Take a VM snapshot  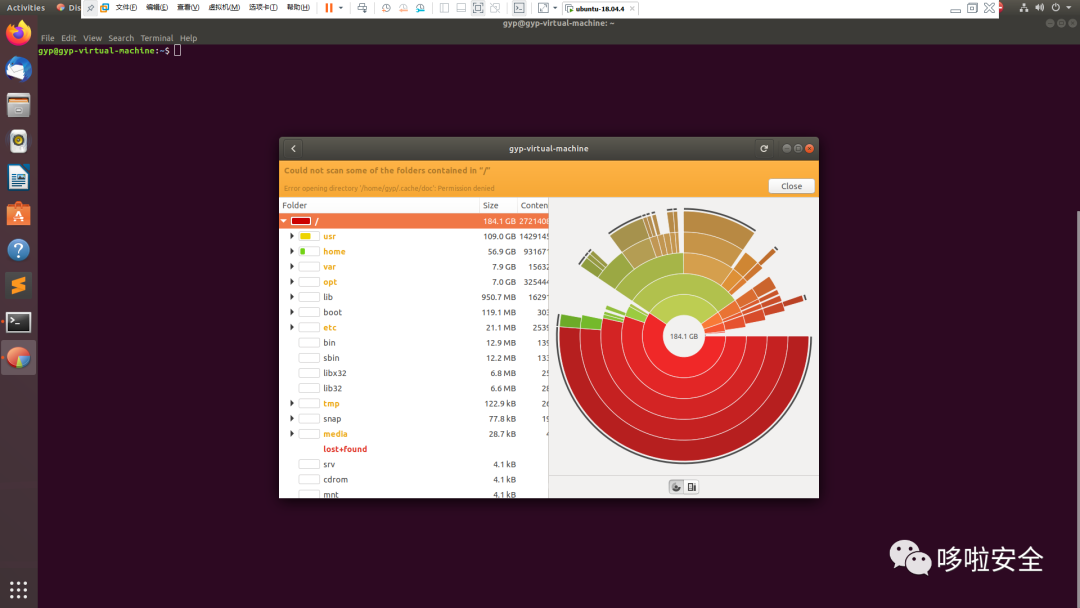click(386, 8)
